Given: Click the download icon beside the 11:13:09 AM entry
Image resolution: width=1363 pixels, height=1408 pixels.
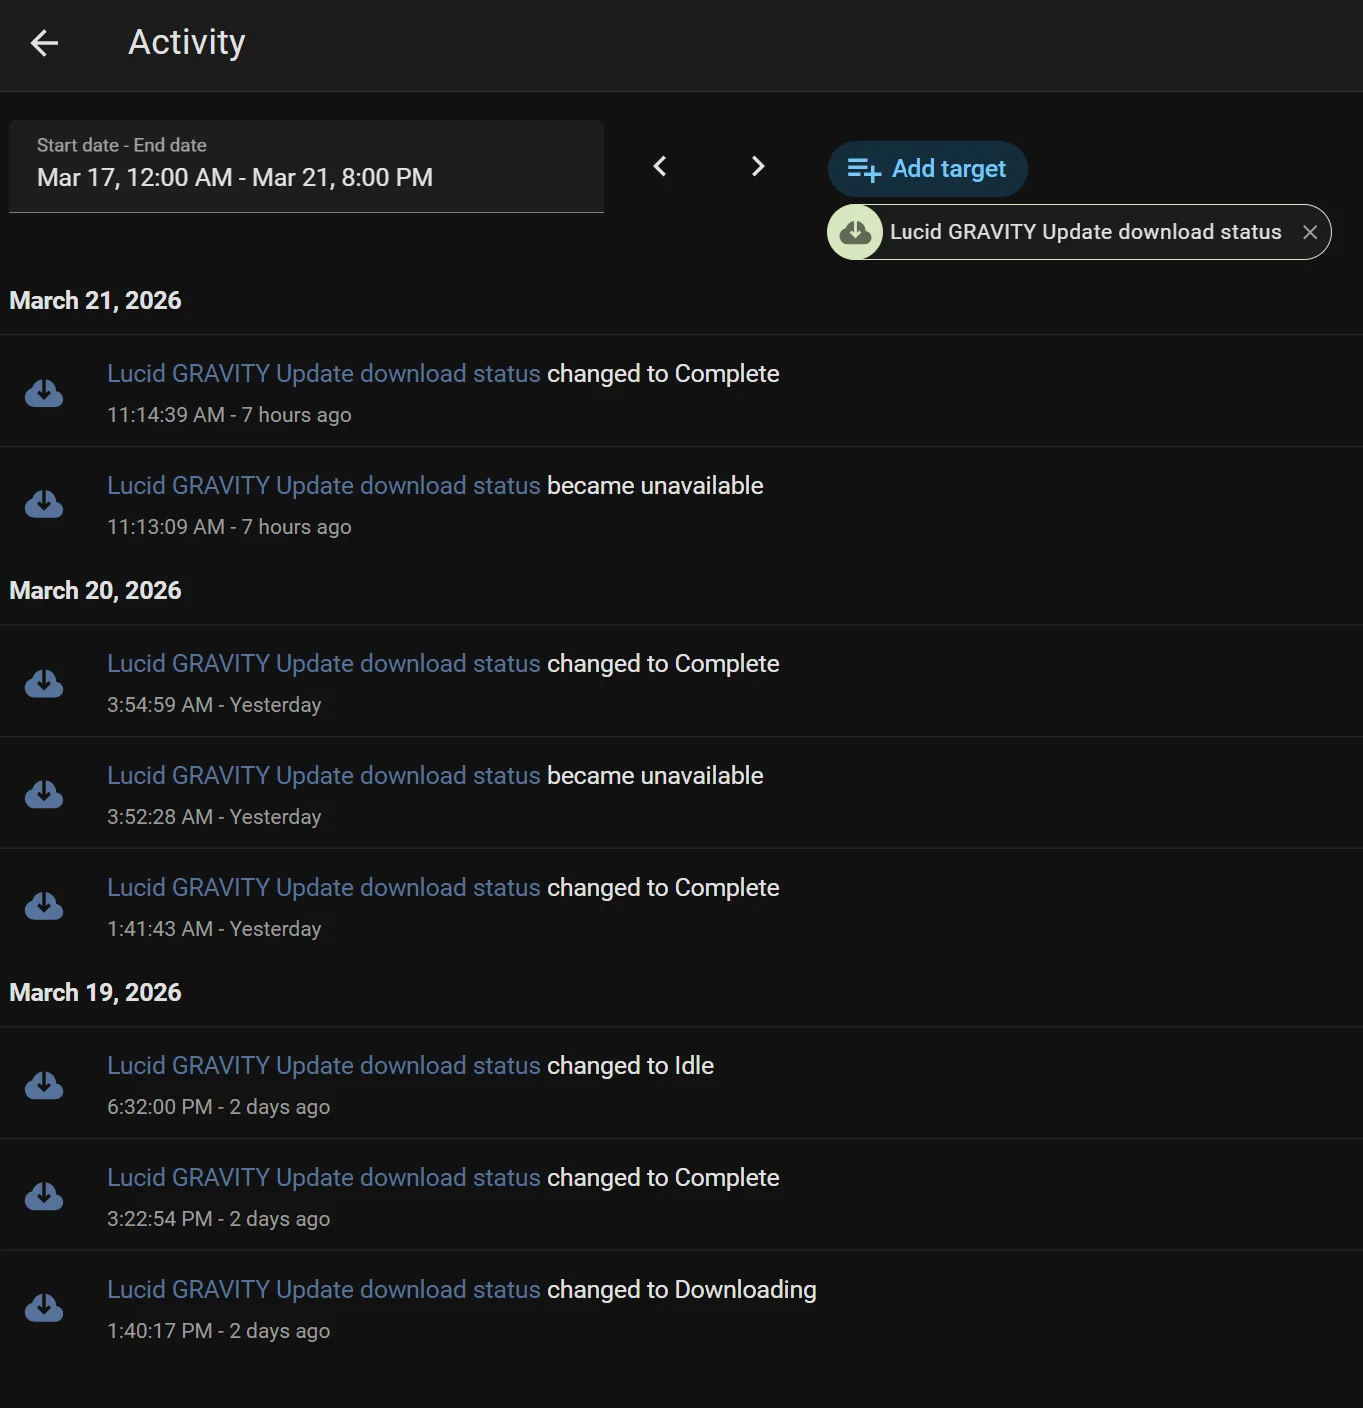Looking at the screenshot, I should (44, 504).
